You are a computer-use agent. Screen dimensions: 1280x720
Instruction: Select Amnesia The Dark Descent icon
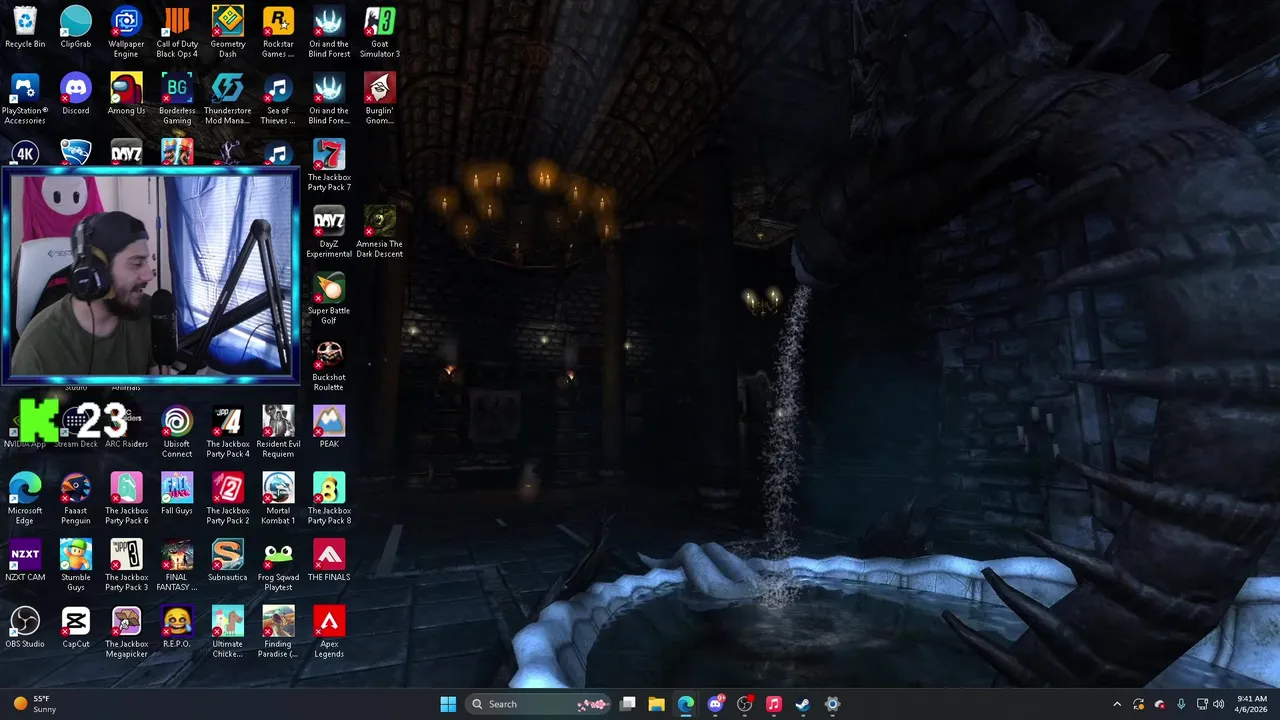pos(379,232)
